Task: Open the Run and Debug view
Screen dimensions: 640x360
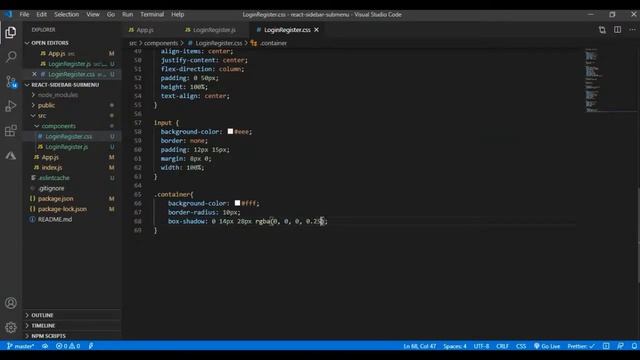Action: click(11, 106)
